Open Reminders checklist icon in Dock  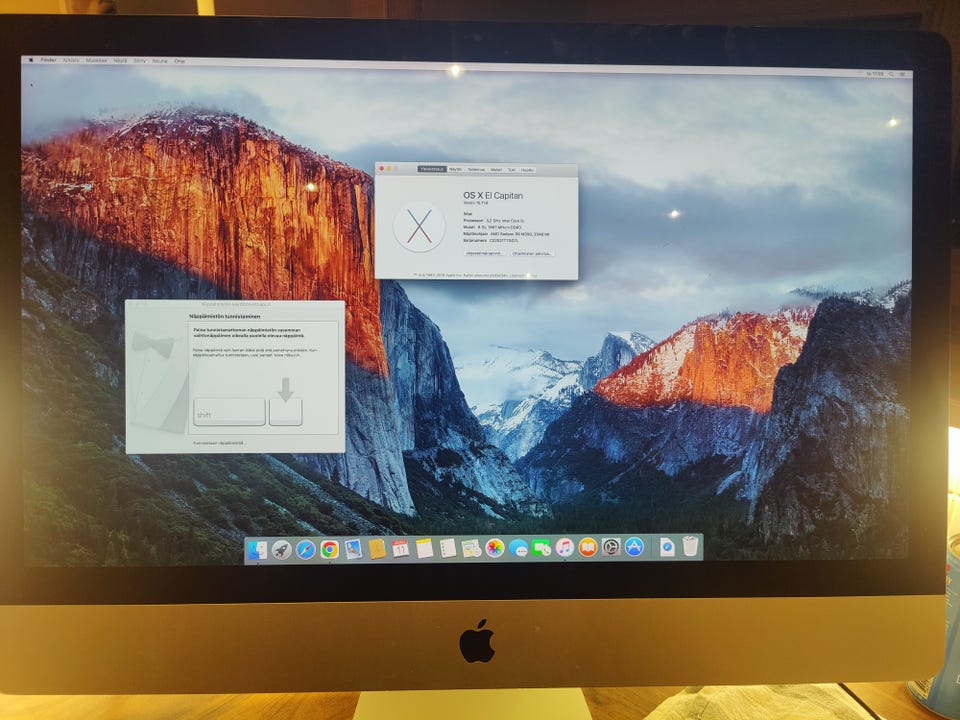[x=448, y=548]
